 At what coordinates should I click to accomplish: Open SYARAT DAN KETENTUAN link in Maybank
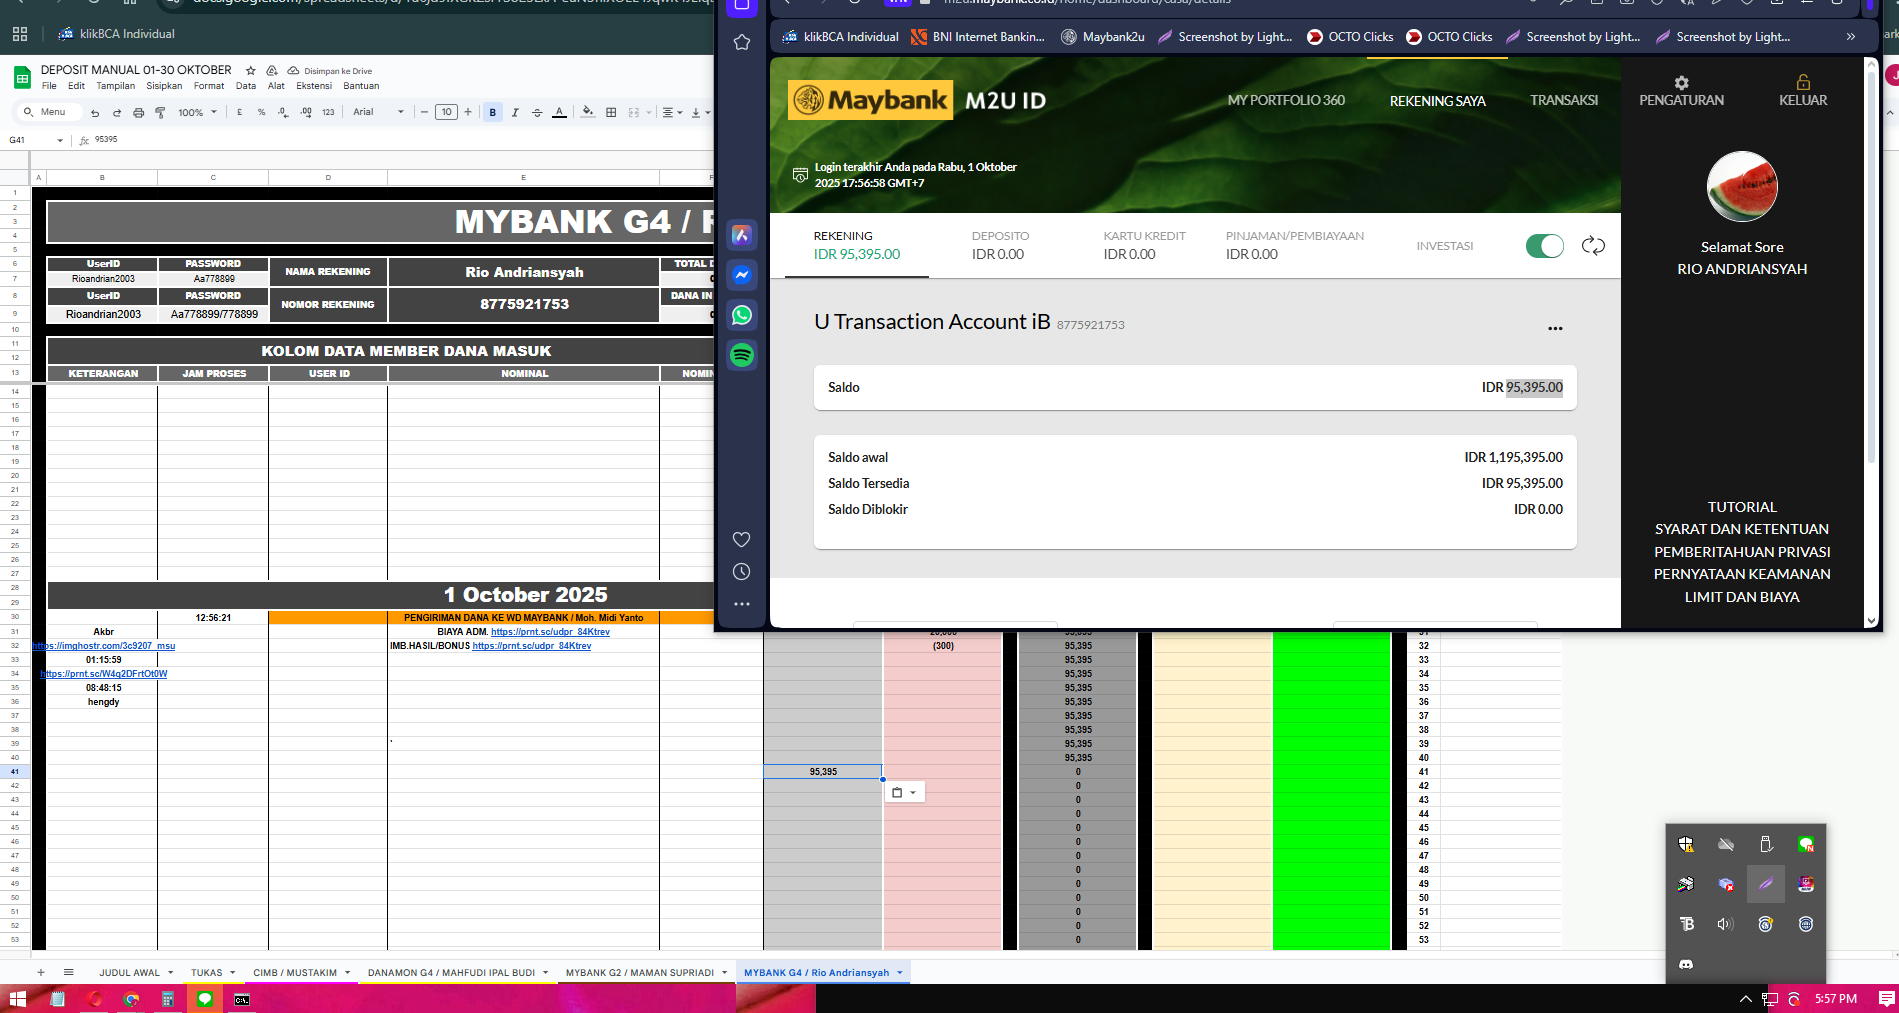click(1742, 529)
